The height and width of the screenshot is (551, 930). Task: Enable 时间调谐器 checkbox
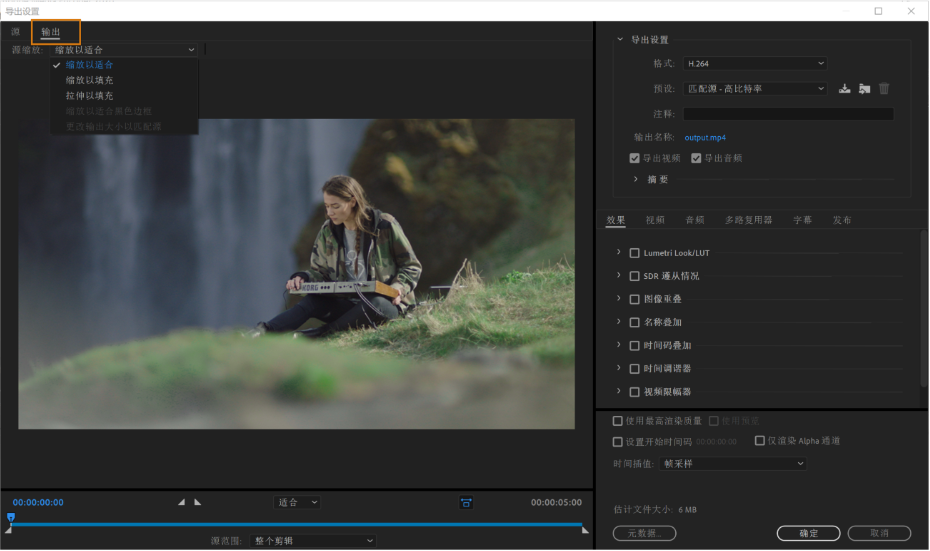(x=635, y=369)
